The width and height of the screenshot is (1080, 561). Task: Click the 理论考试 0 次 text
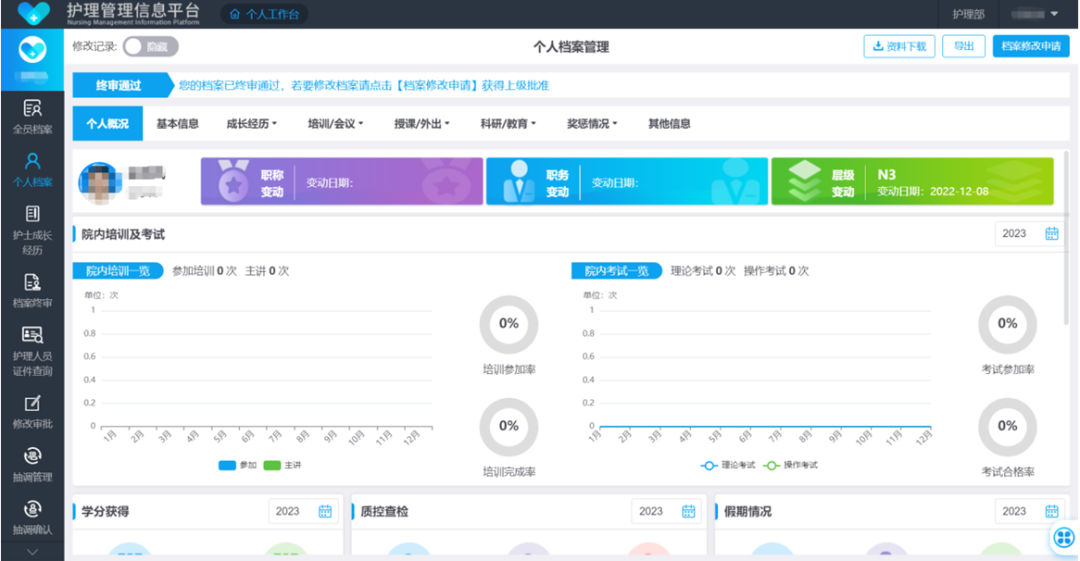[703, 271]
